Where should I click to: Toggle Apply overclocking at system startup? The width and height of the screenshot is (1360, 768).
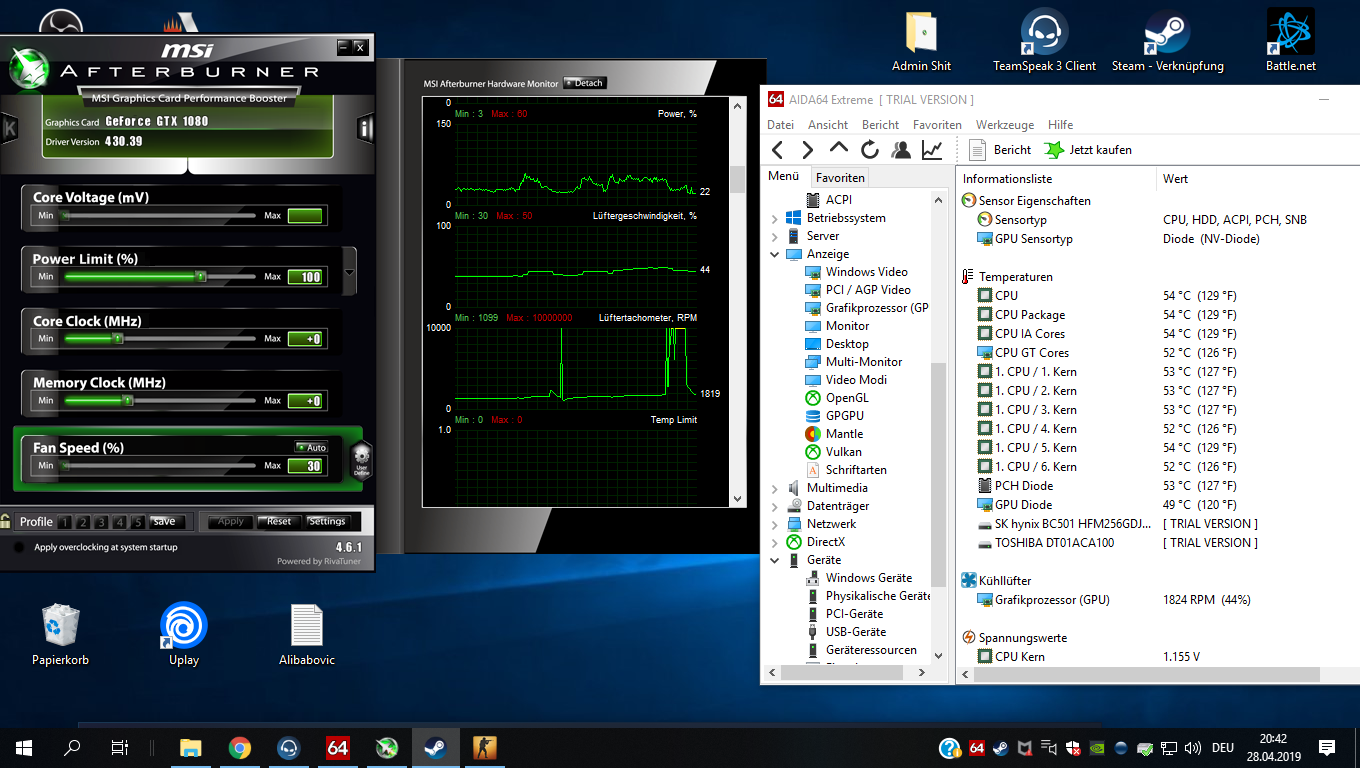[18, 547]
